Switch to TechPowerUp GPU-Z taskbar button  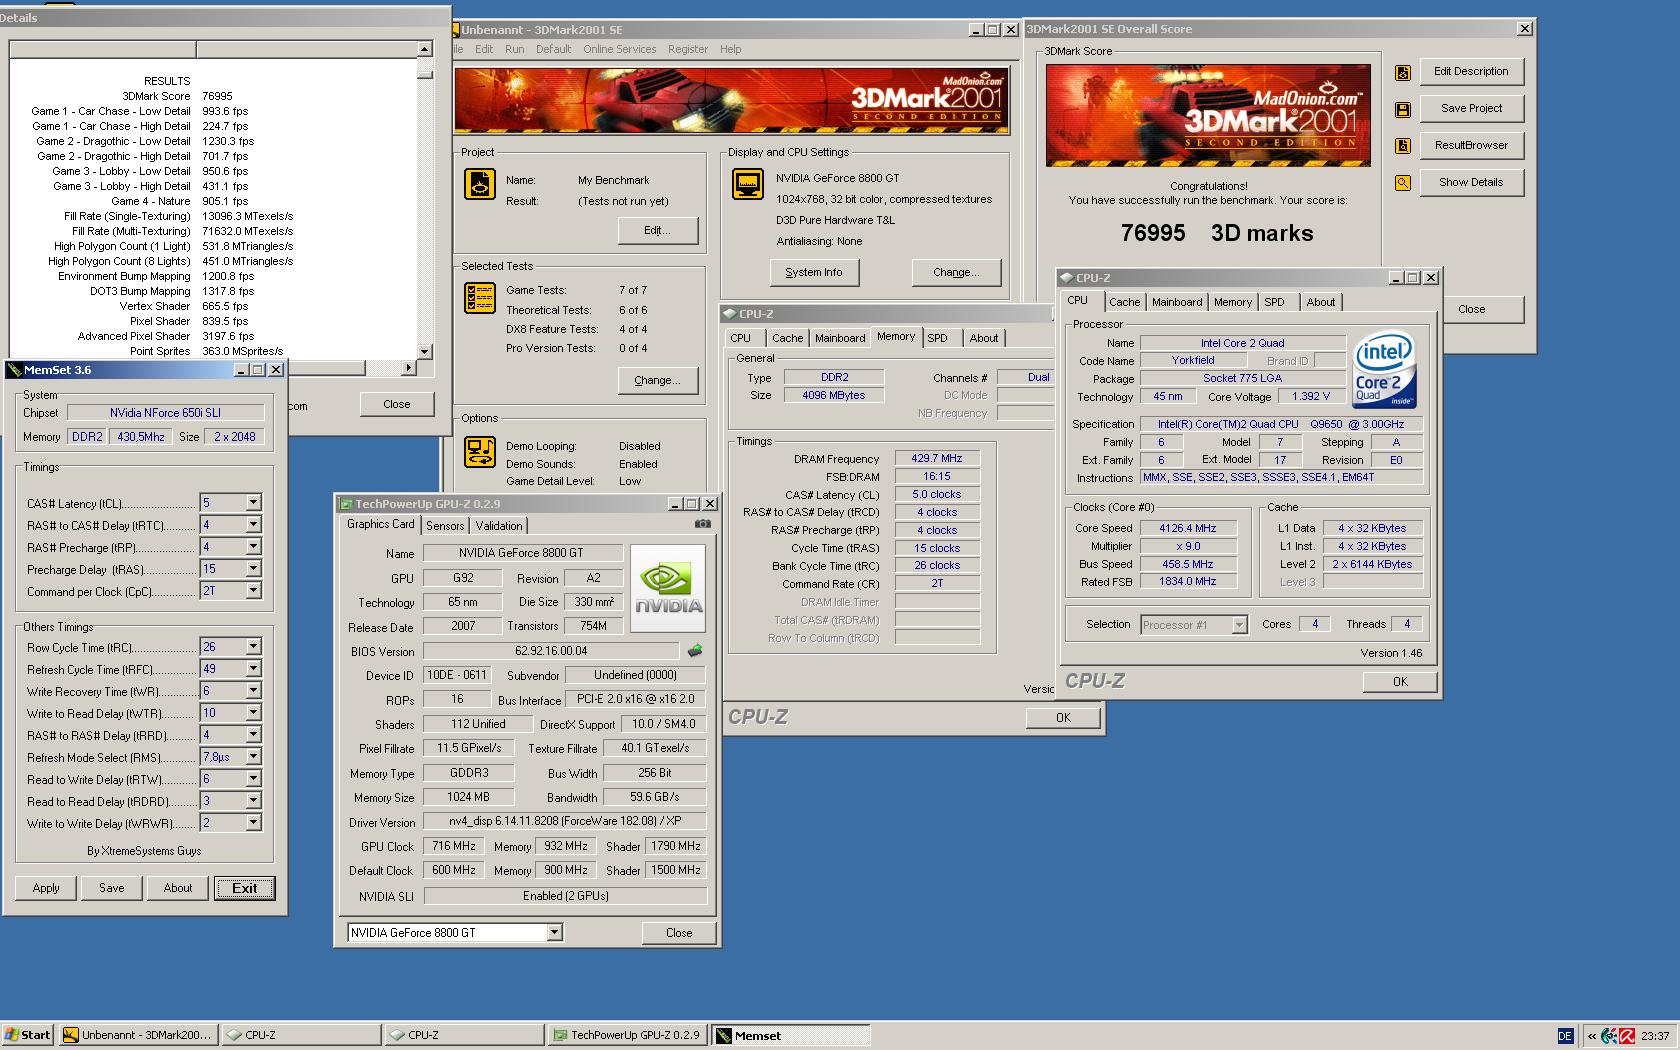(628, 1035)
